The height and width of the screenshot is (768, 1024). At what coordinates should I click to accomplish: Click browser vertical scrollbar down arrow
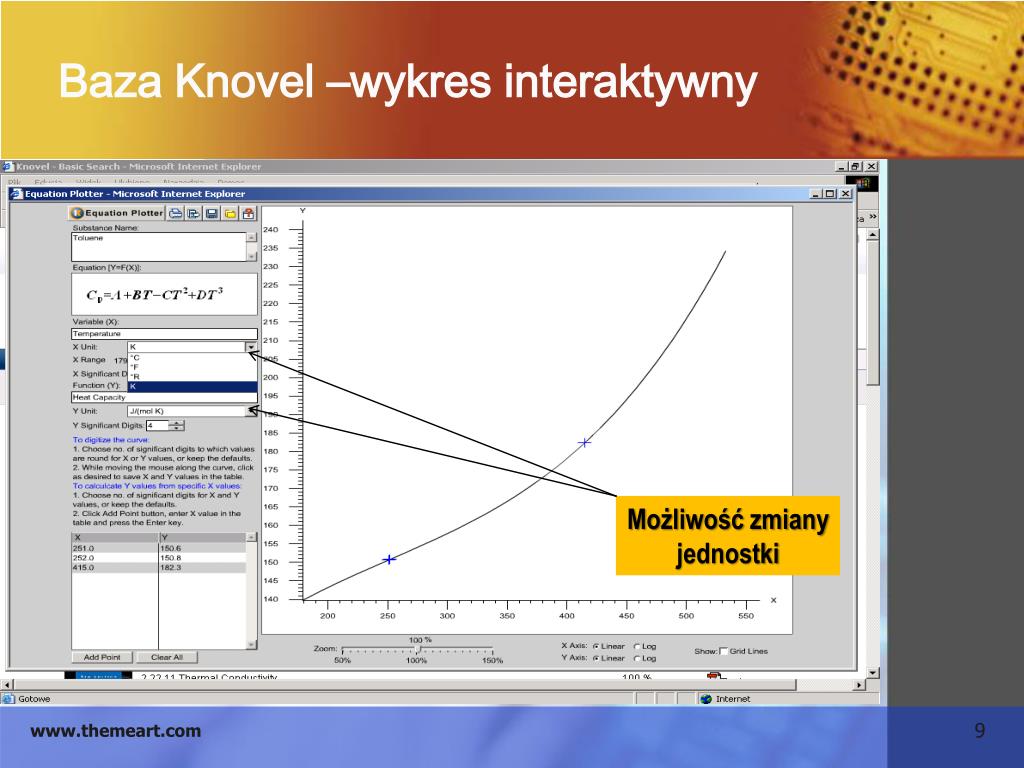(x=873, y=673)
